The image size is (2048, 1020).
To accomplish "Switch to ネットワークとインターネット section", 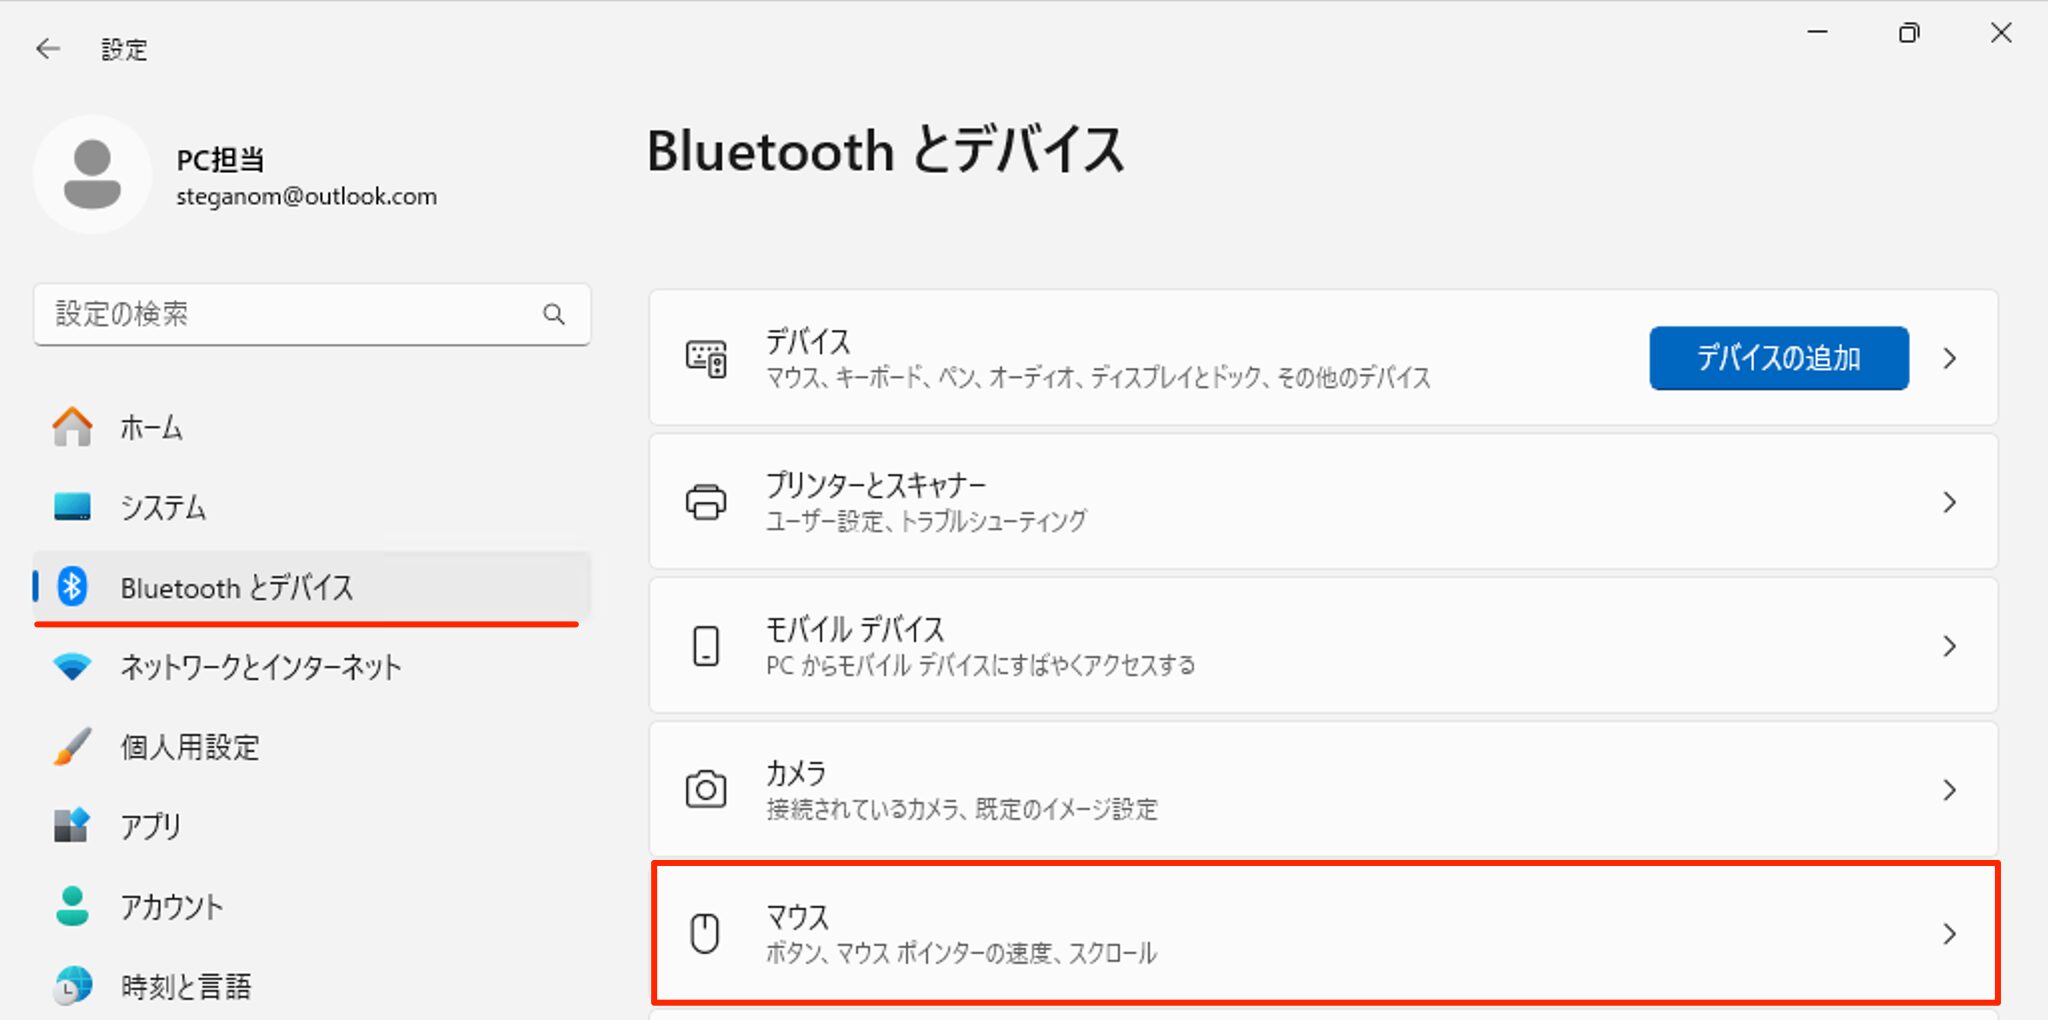I will [260, 667].
